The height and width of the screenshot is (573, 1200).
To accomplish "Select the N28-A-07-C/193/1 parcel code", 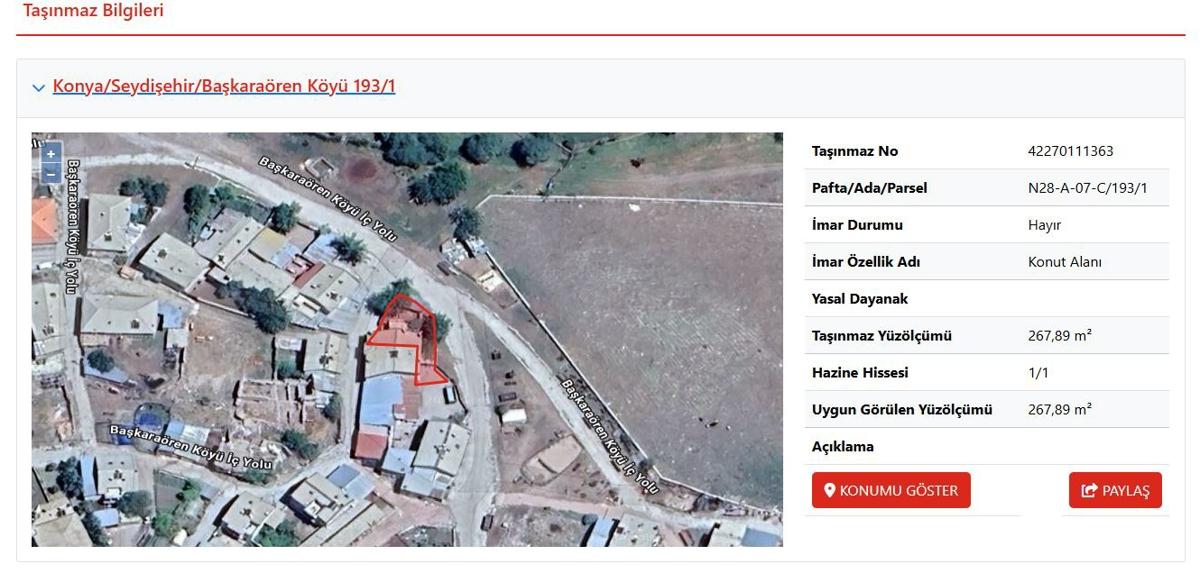I will click(x=1087, y=188).
